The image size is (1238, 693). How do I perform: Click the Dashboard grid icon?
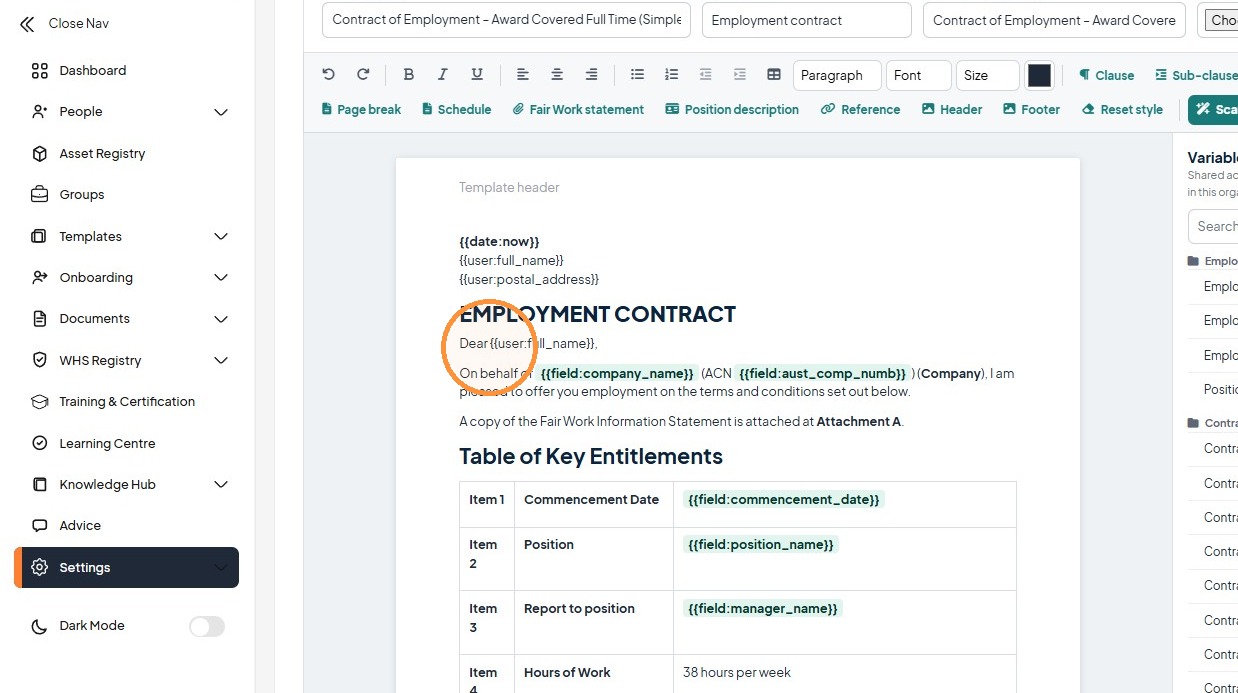point(40,71)
